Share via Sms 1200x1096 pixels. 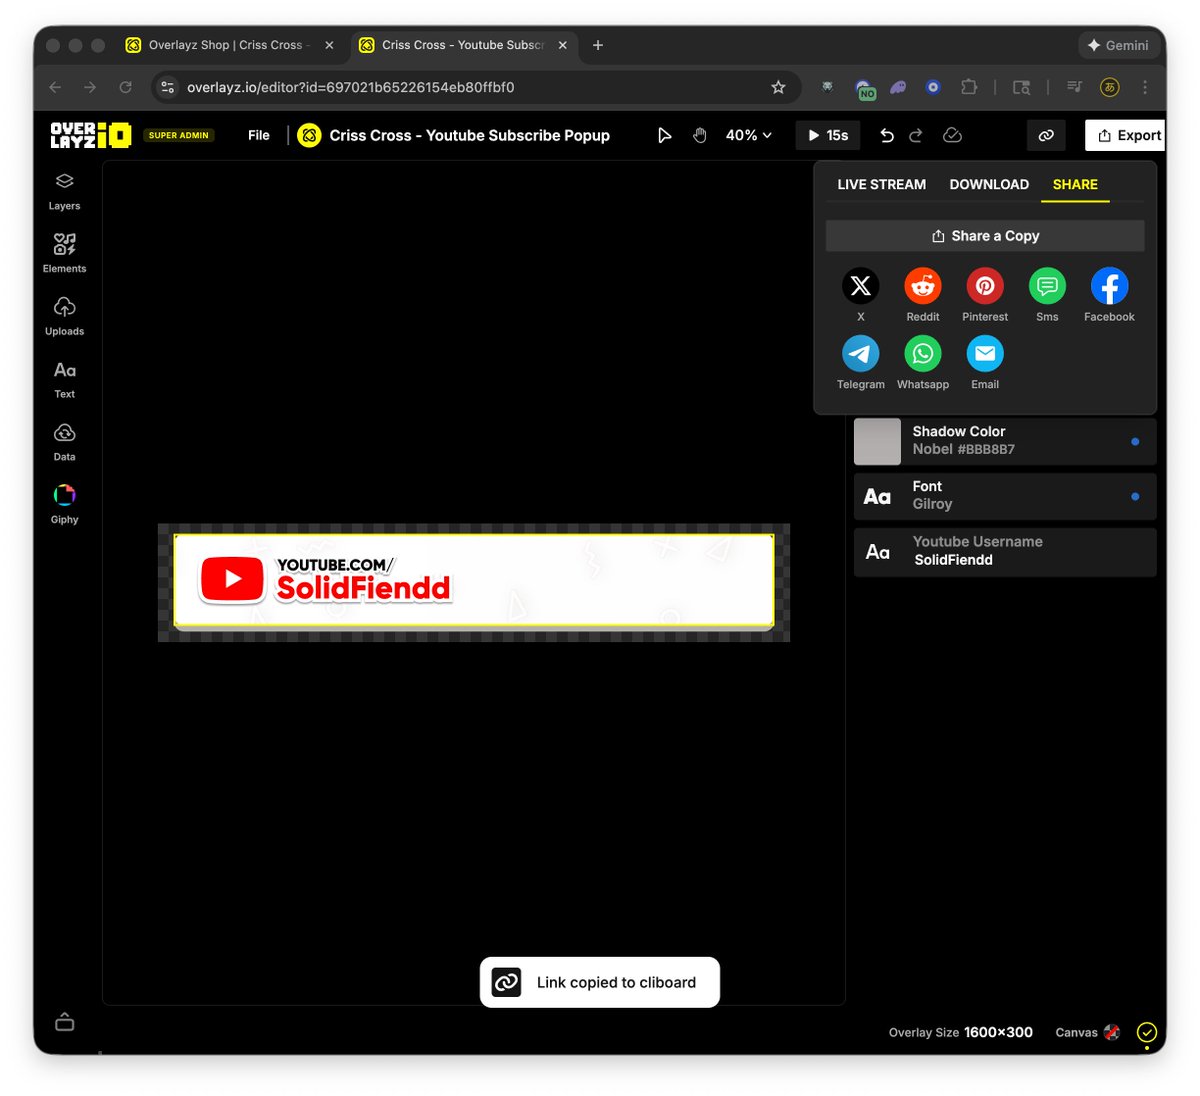[1047, 286]
